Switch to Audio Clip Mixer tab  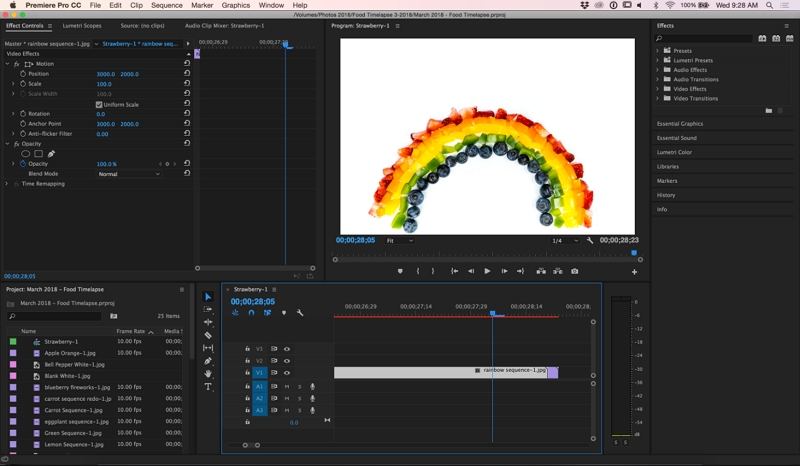tap(224, 26)
